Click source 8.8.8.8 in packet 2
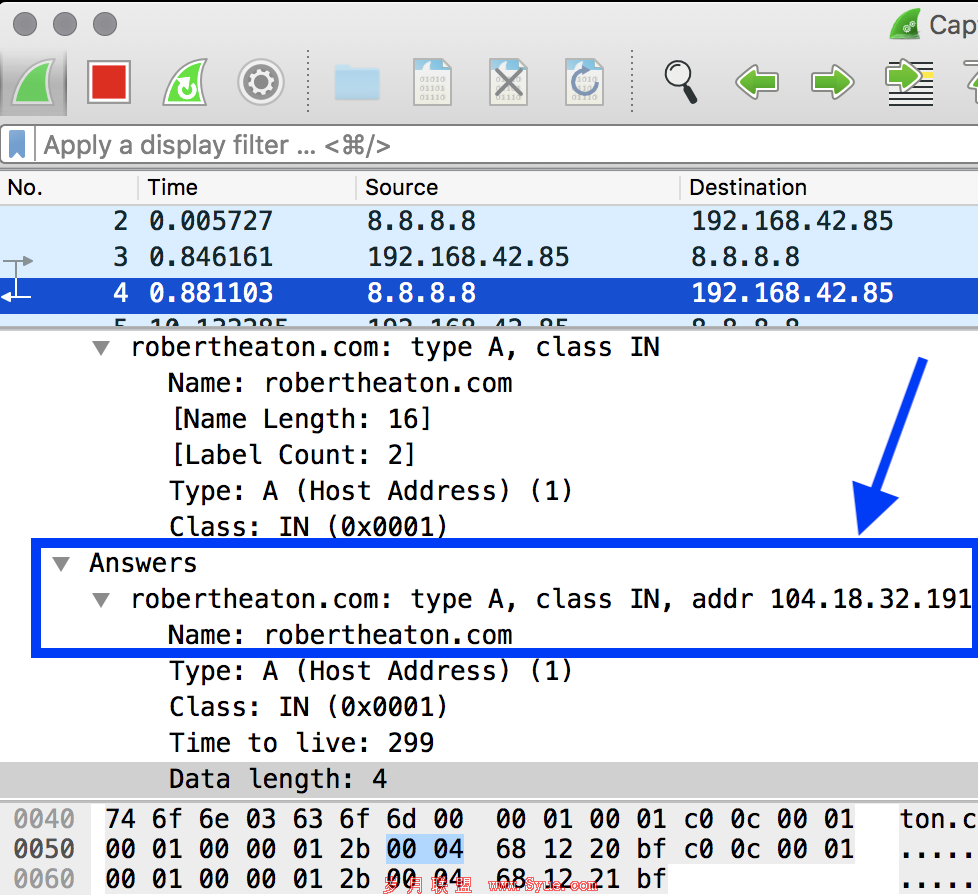 click(x=422, y=221)
